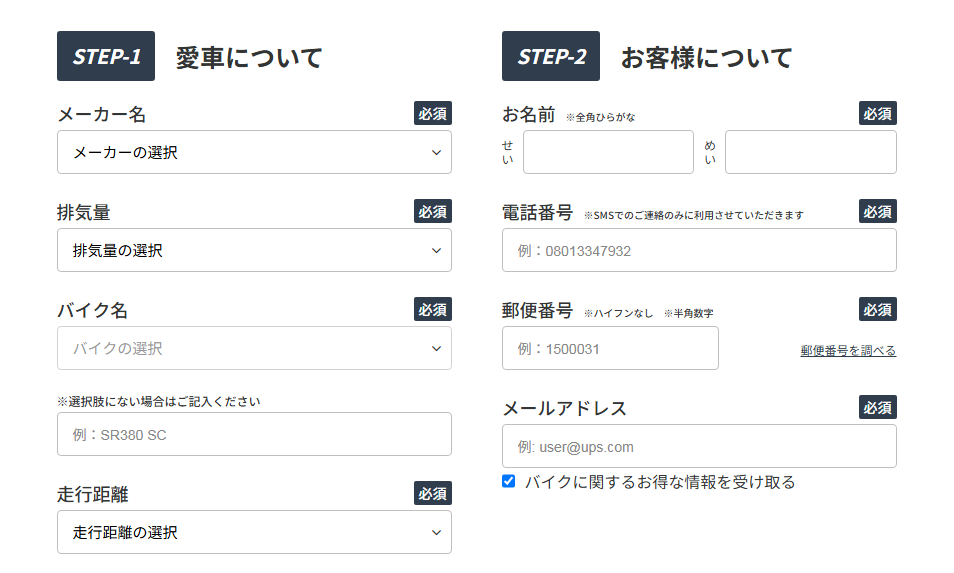The image size is (954, 573).
Task: Click the chevron arrow in 排気量の選択
Action: (436, 250)
